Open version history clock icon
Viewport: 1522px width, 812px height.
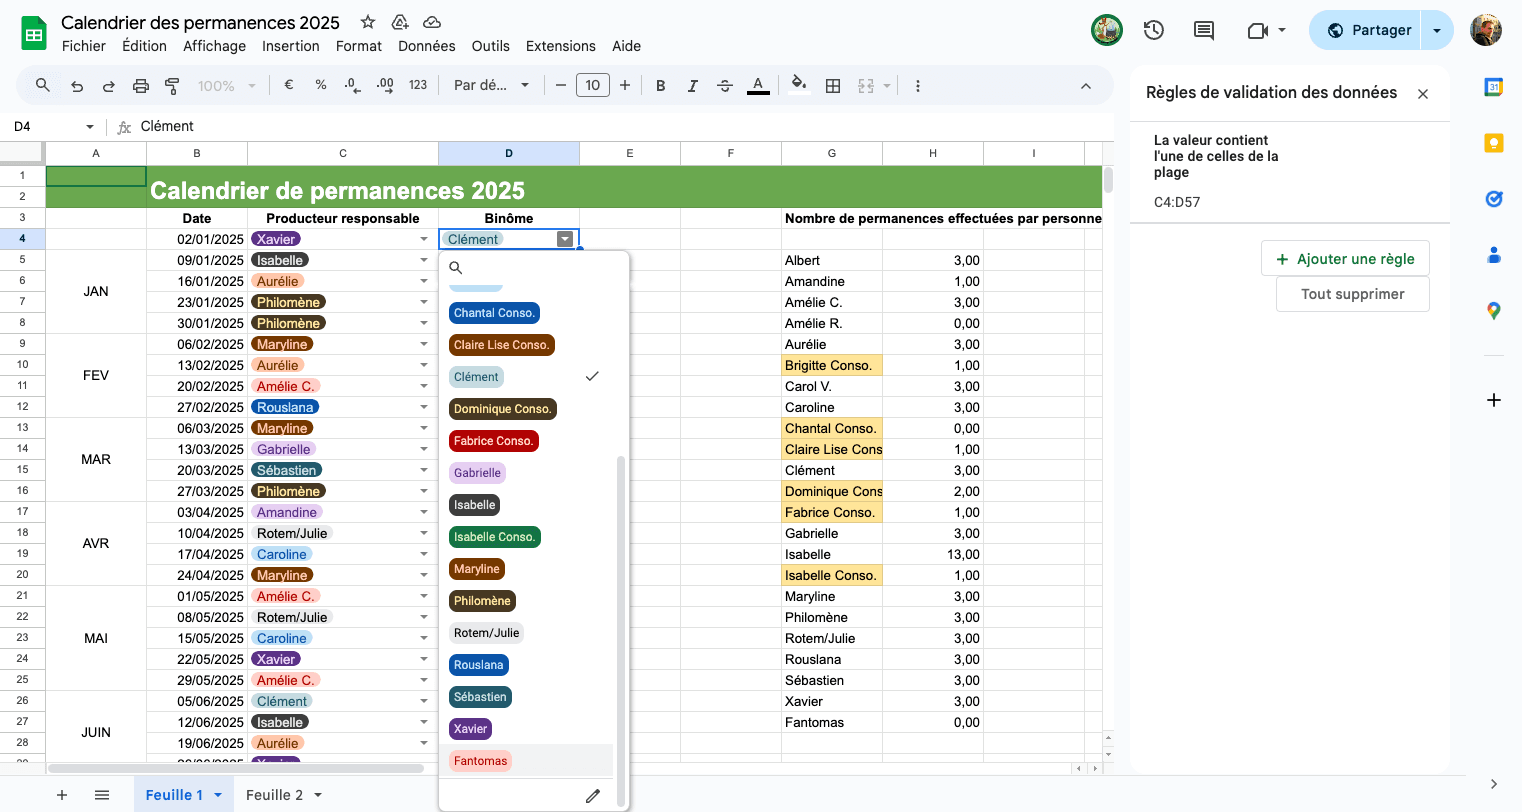(x=1154, y=30)
